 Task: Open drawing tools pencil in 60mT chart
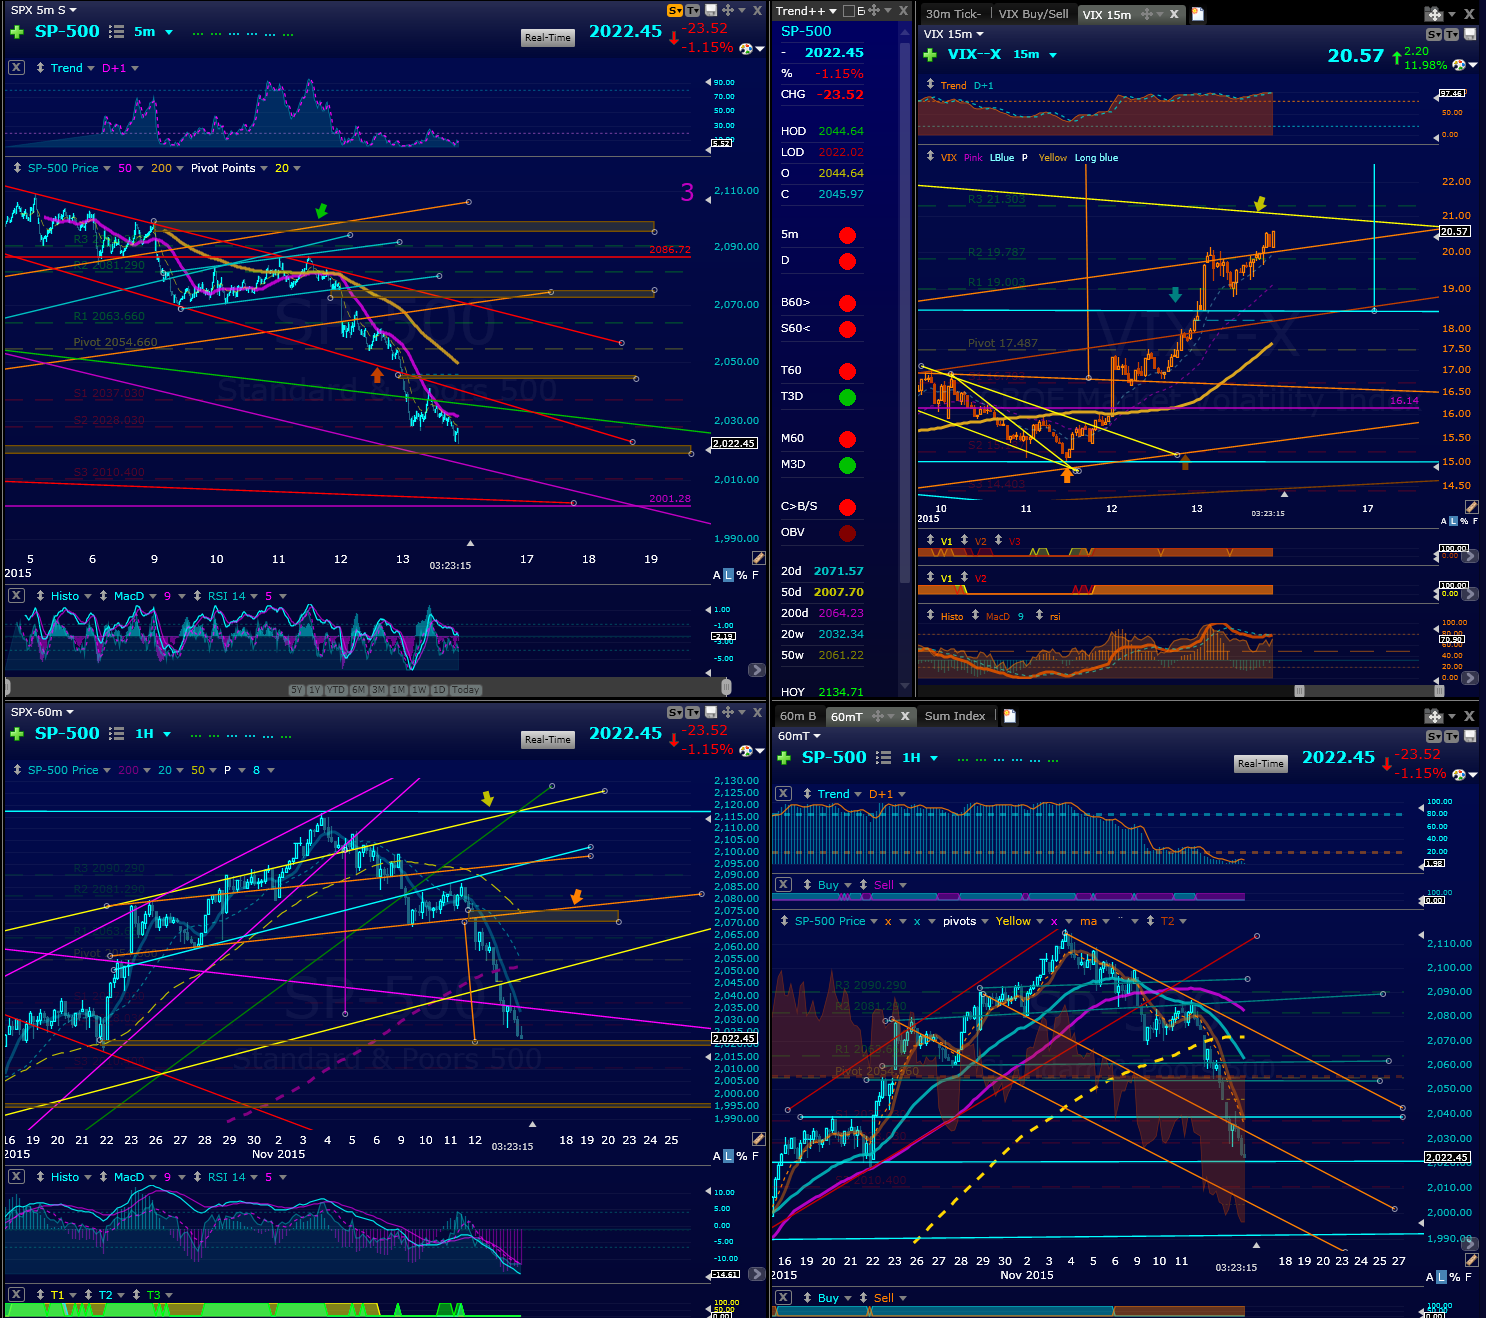click(x=1471, y=1259)
